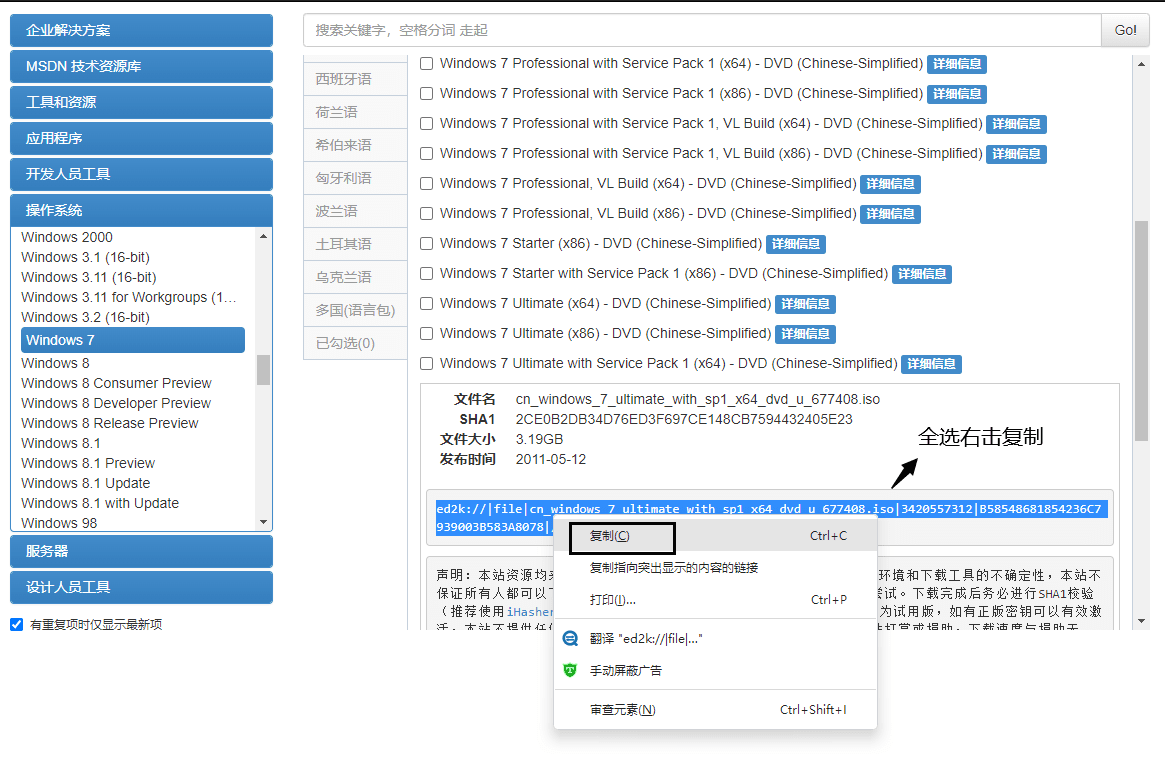1165x758 pixels.
Task: Open 审查元素(N) from the context menu
Action: [x=715, y=710]
